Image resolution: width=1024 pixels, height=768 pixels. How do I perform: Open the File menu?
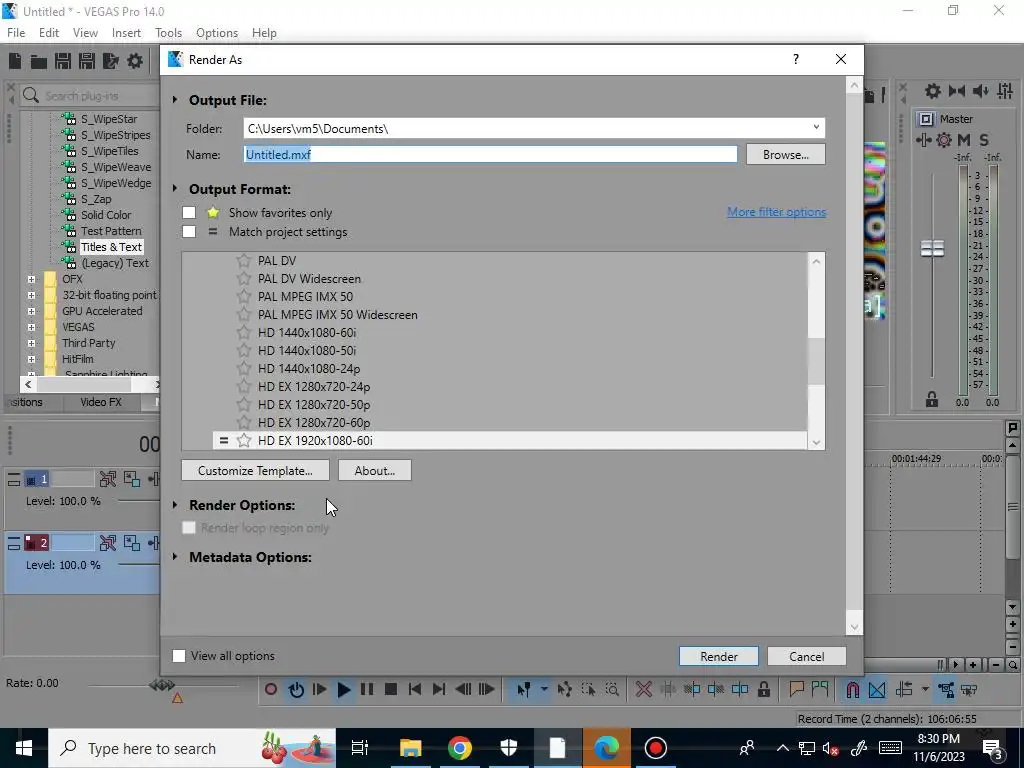point(16,33)
